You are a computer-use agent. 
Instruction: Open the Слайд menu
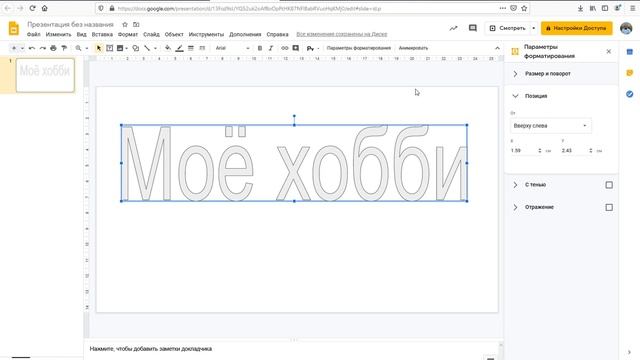click(x=151, y=34)
